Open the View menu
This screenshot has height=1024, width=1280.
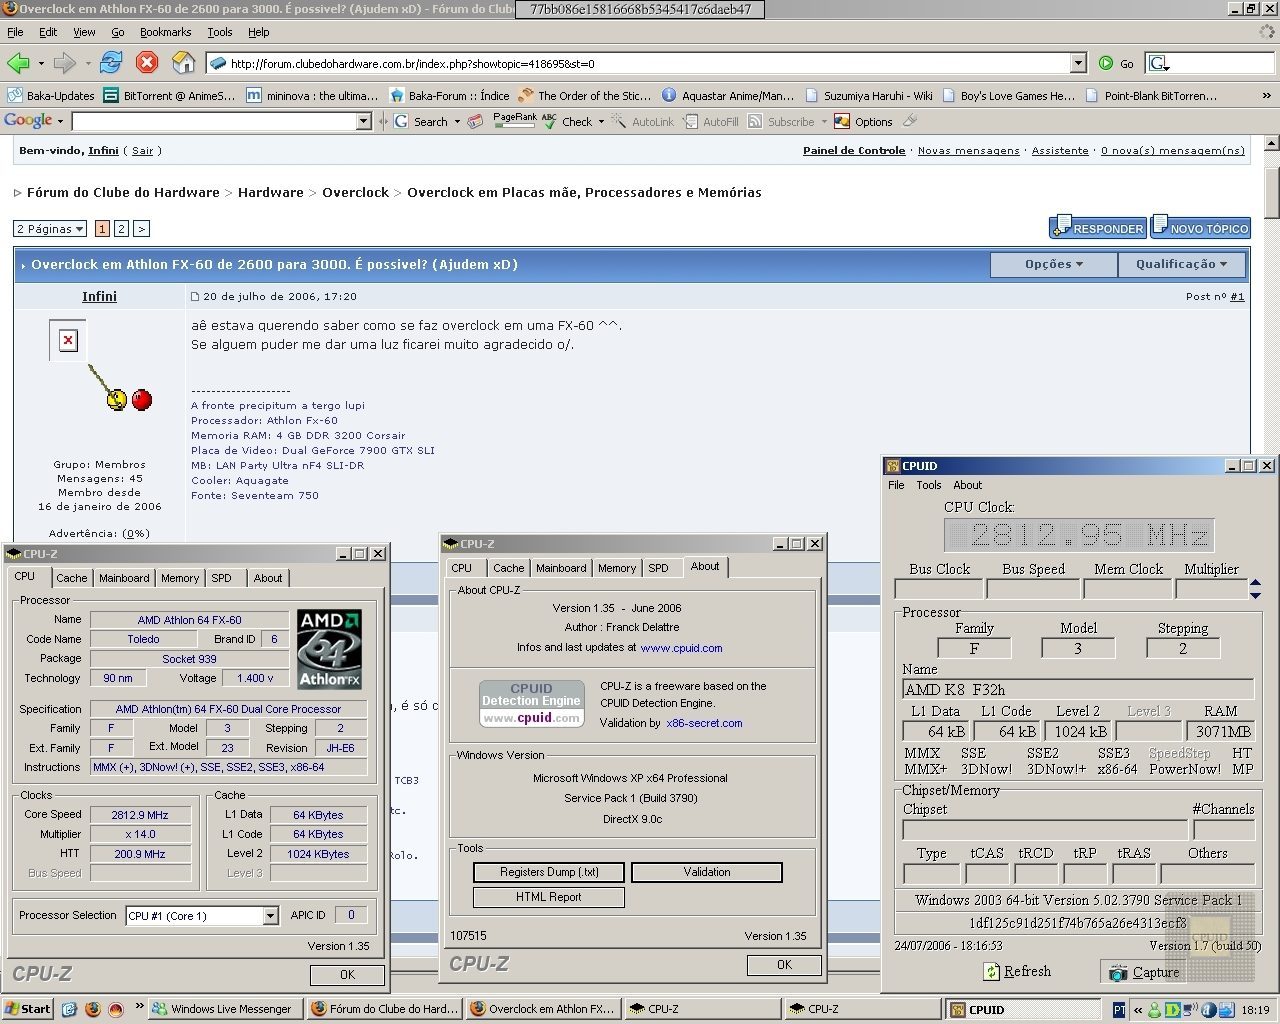click(x=84, y=32)
